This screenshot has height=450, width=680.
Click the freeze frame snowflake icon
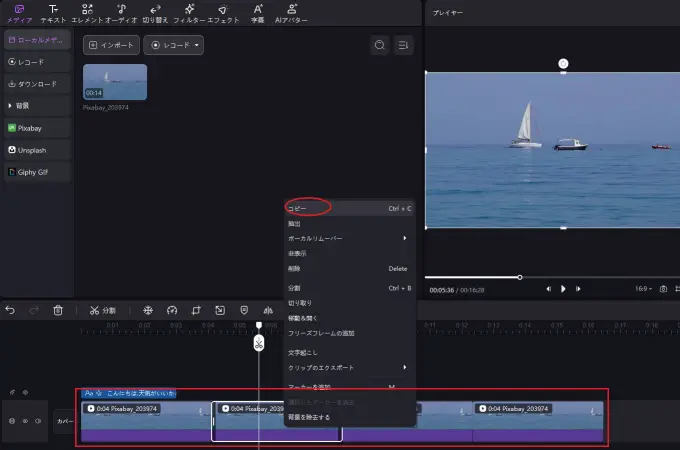pyautogui.click(x=148, y=310)
